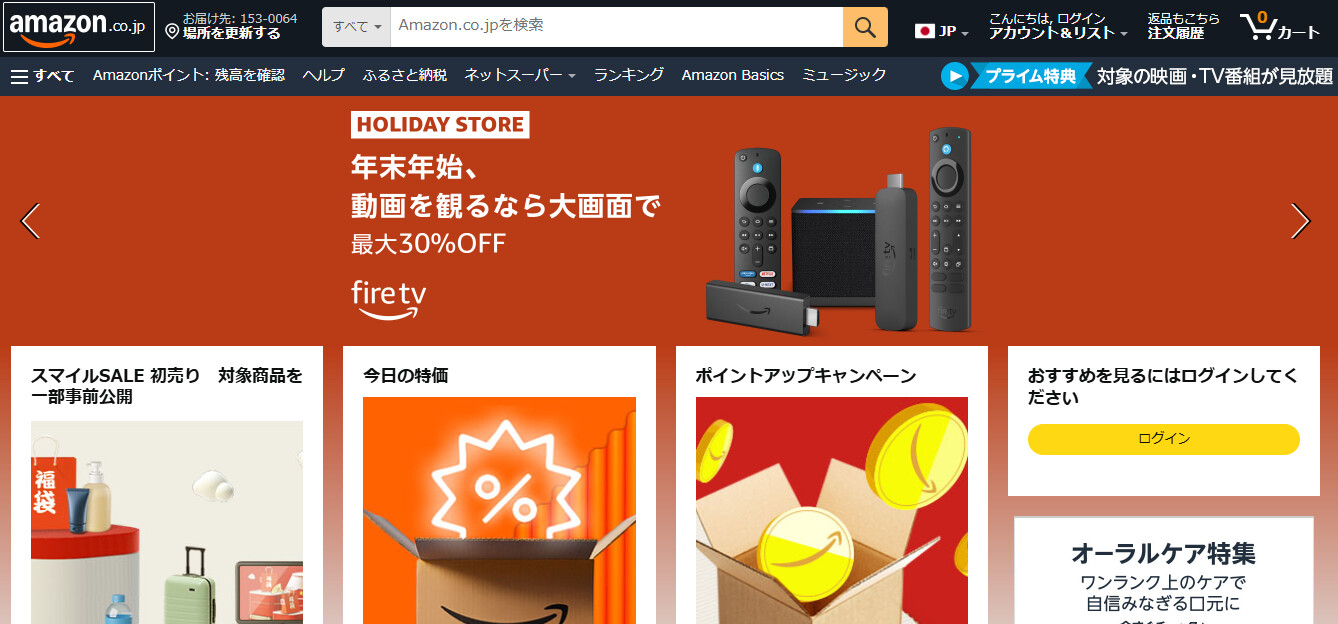Expand the ネットスーパー menu
Image resolution: width=1338 pixels, height=624 pixels.
pyautogui.click(x=520, y=75)
